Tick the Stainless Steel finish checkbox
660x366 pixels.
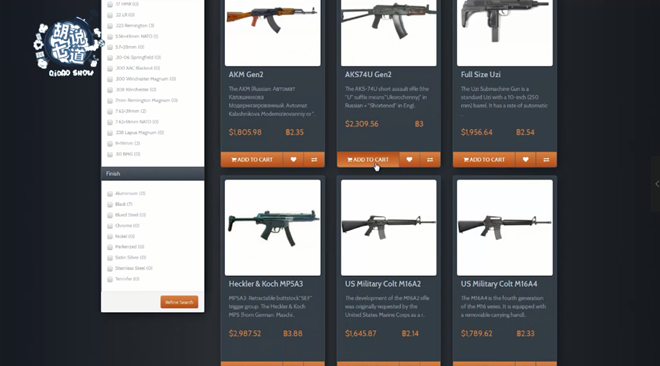point(110,268)
